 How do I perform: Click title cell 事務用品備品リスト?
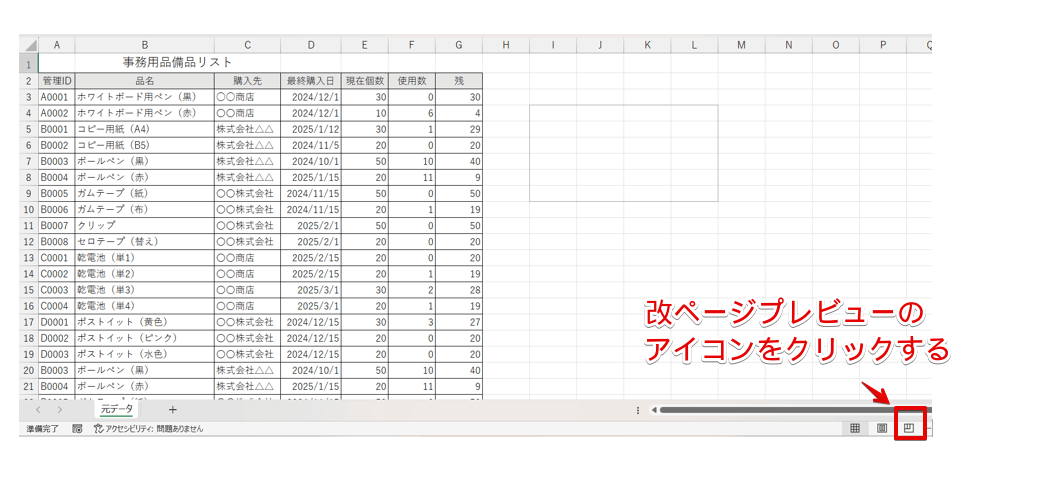(178, 63)
